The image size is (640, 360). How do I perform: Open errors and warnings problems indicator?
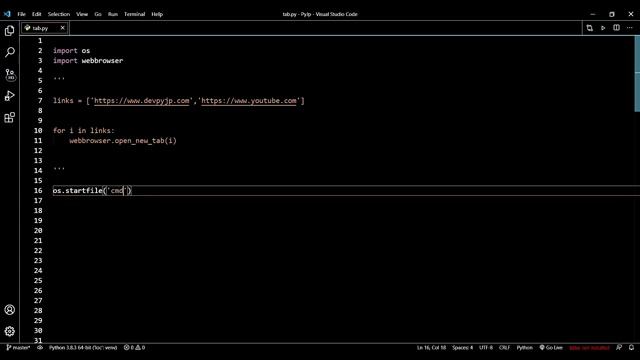[x=134, y=348]
